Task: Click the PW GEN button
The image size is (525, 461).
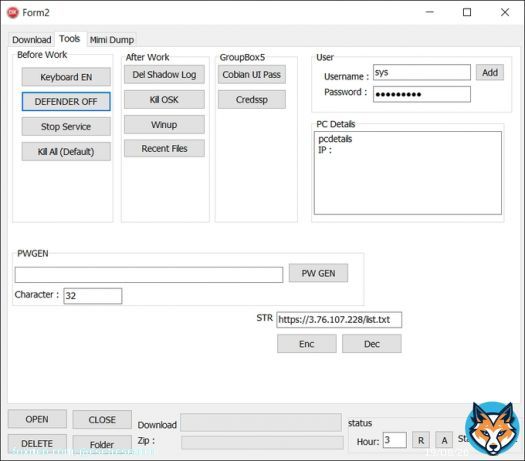Action: coord(318,273)
